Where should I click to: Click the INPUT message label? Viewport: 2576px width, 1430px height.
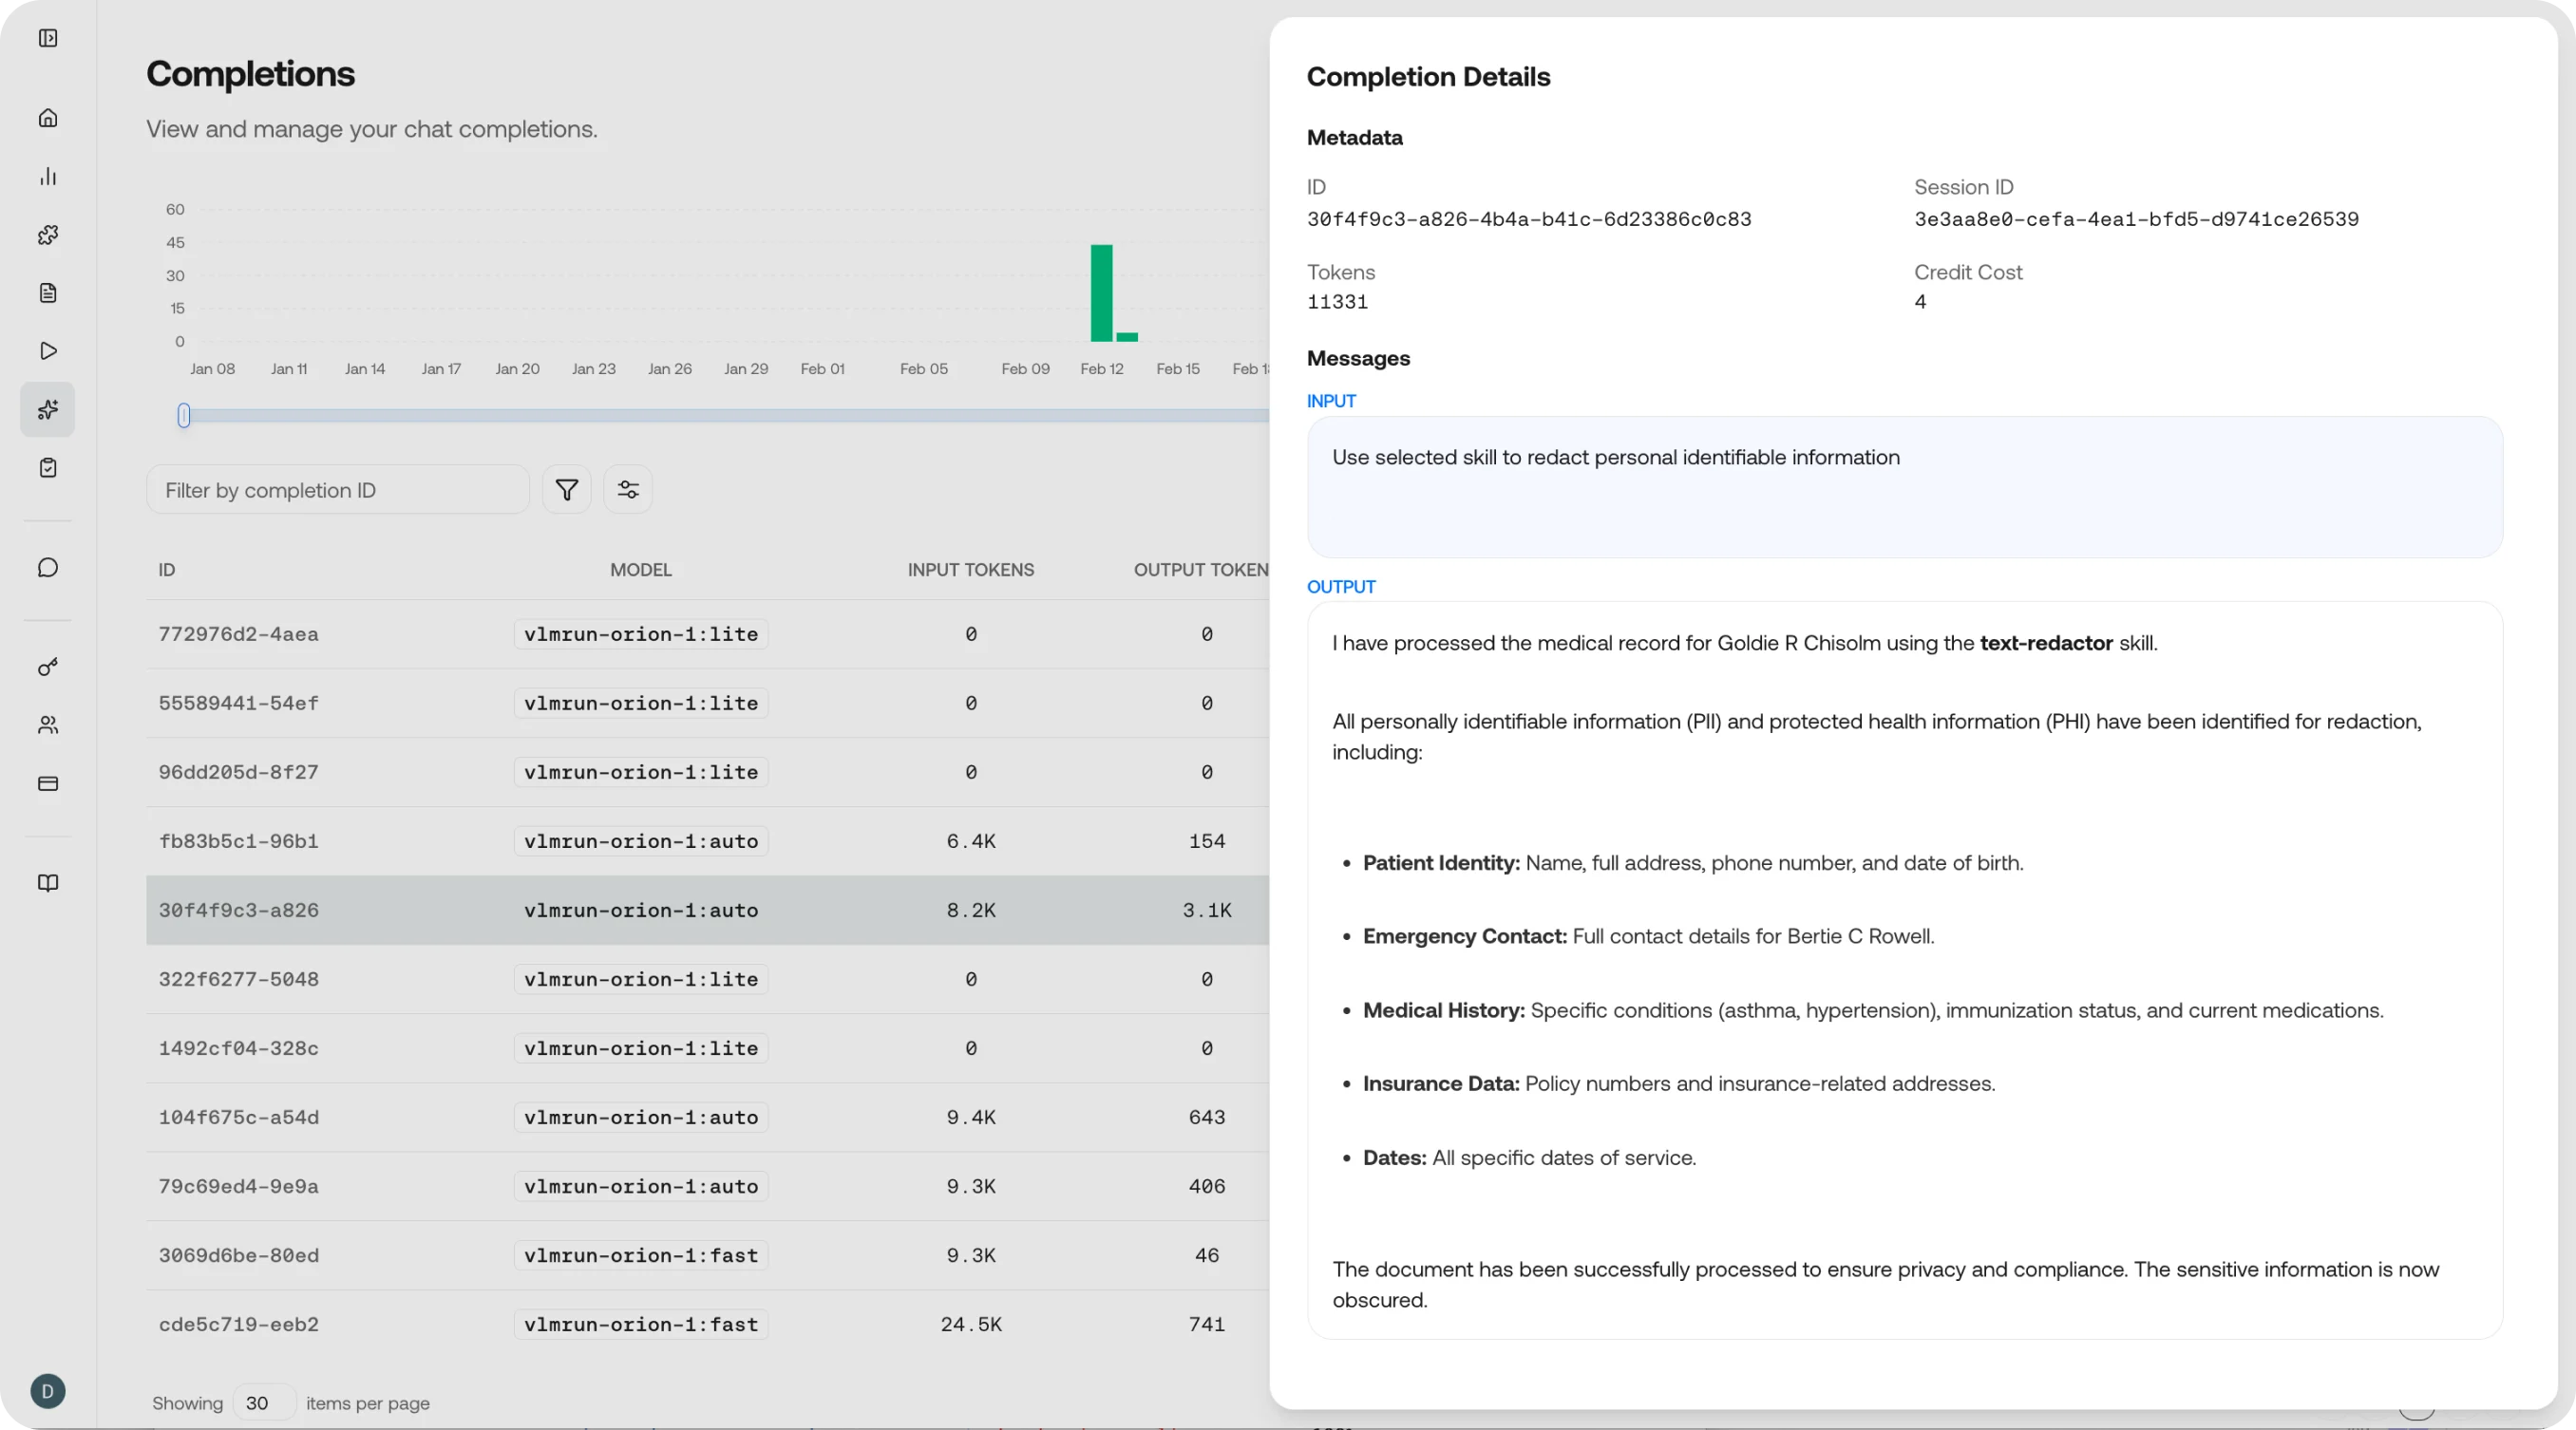point(1331,401)
